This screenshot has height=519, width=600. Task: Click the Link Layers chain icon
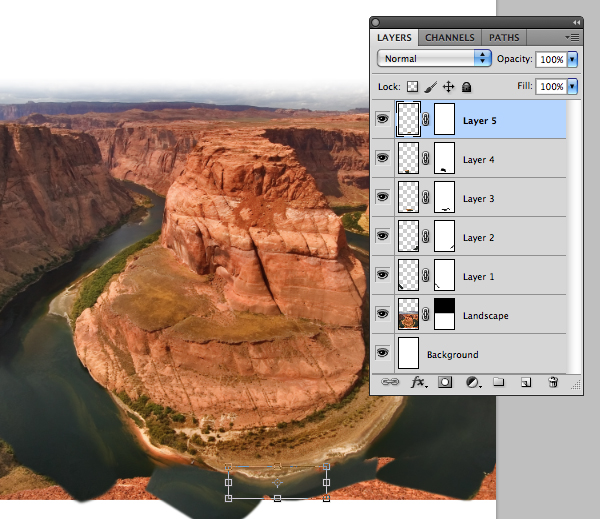pos(390,382)
